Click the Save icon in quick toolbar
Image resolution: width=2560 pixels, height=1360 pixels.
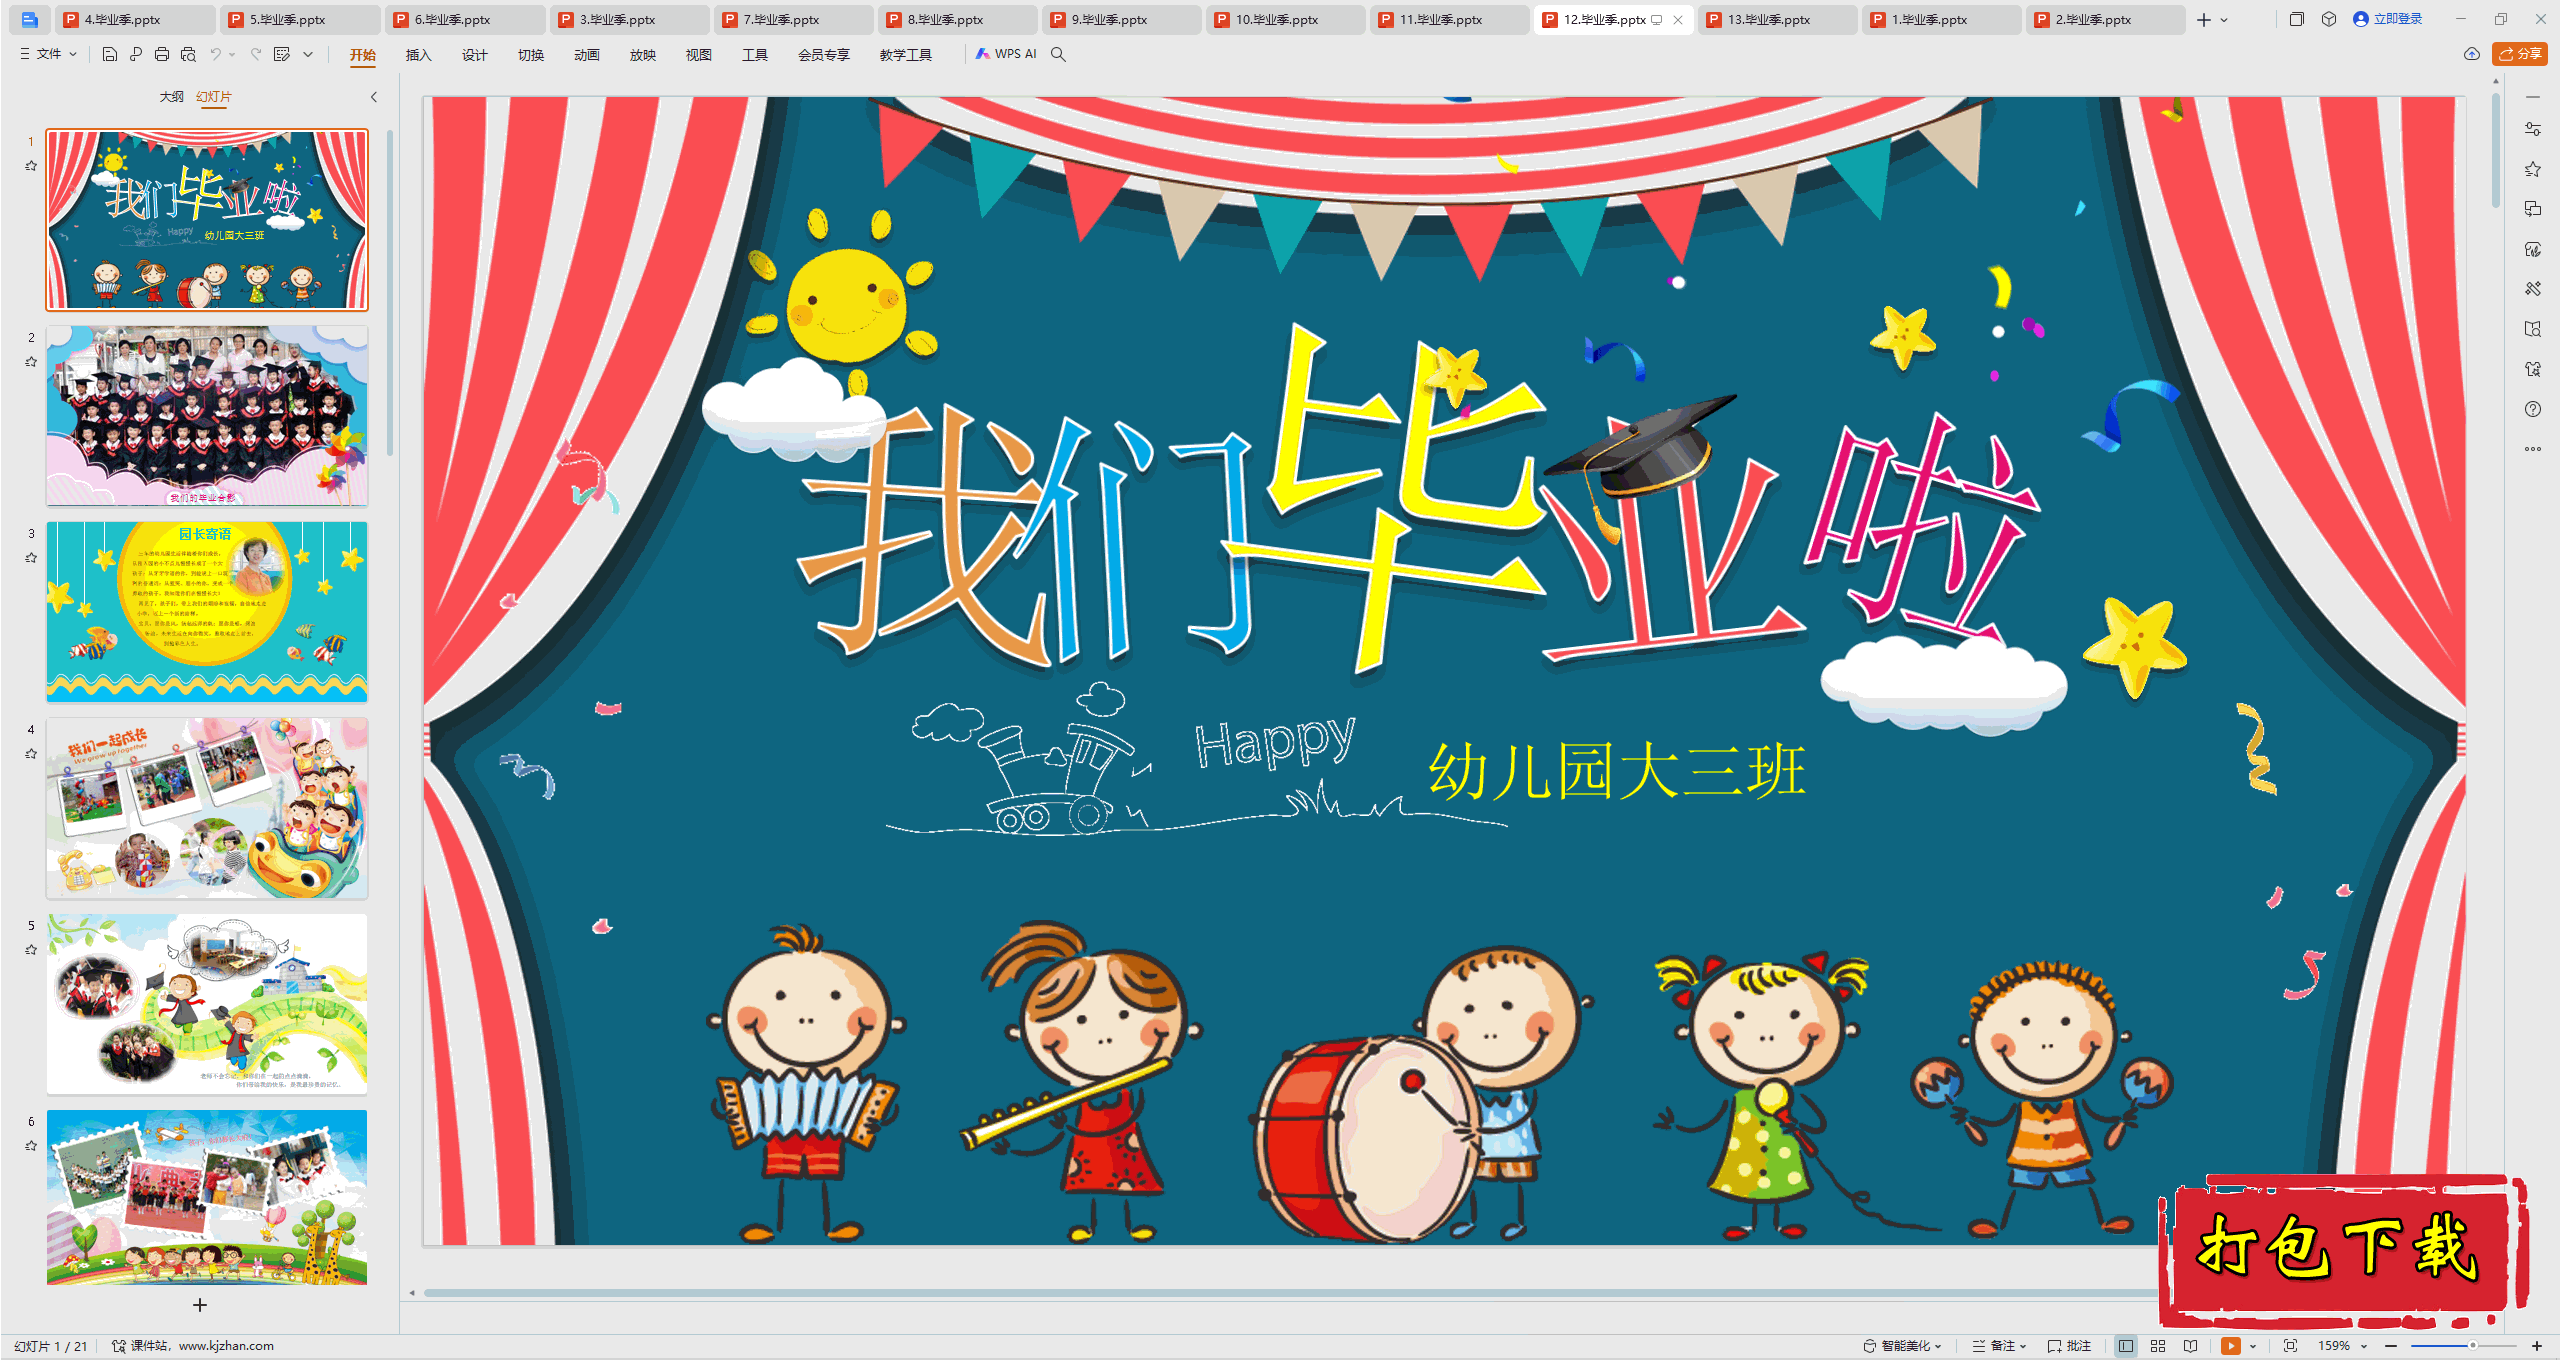click(x=110, y=54)
